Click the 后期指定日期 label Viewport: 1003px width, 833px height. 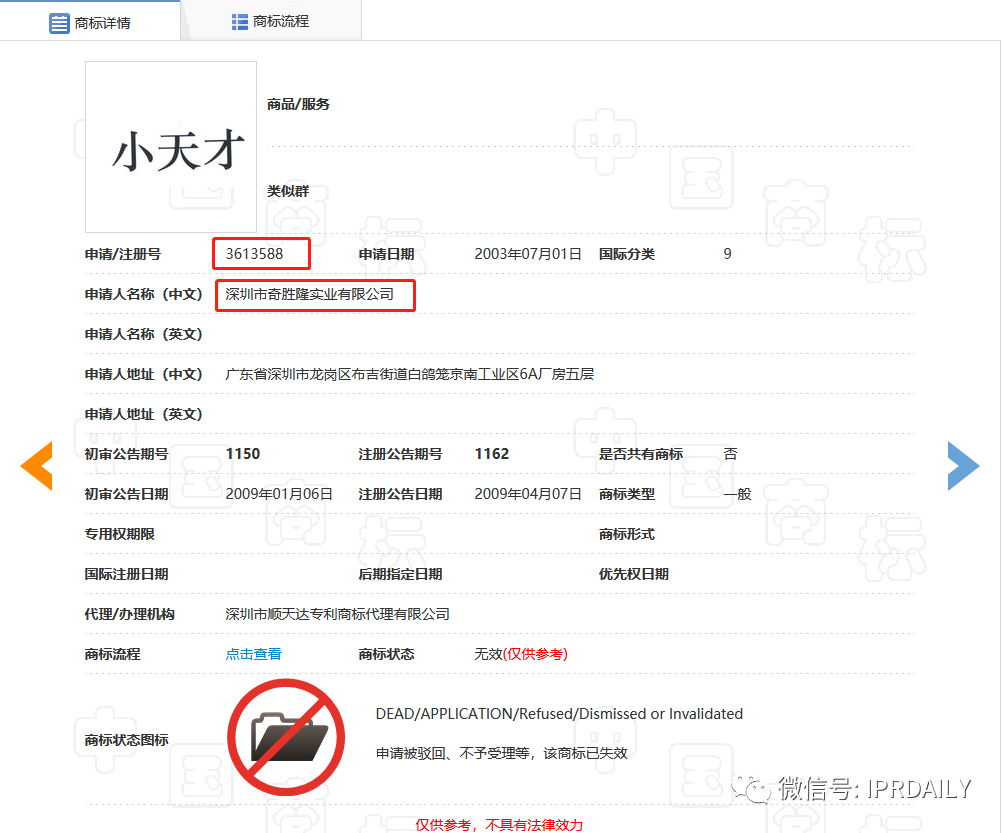click(x=400, y=574)
